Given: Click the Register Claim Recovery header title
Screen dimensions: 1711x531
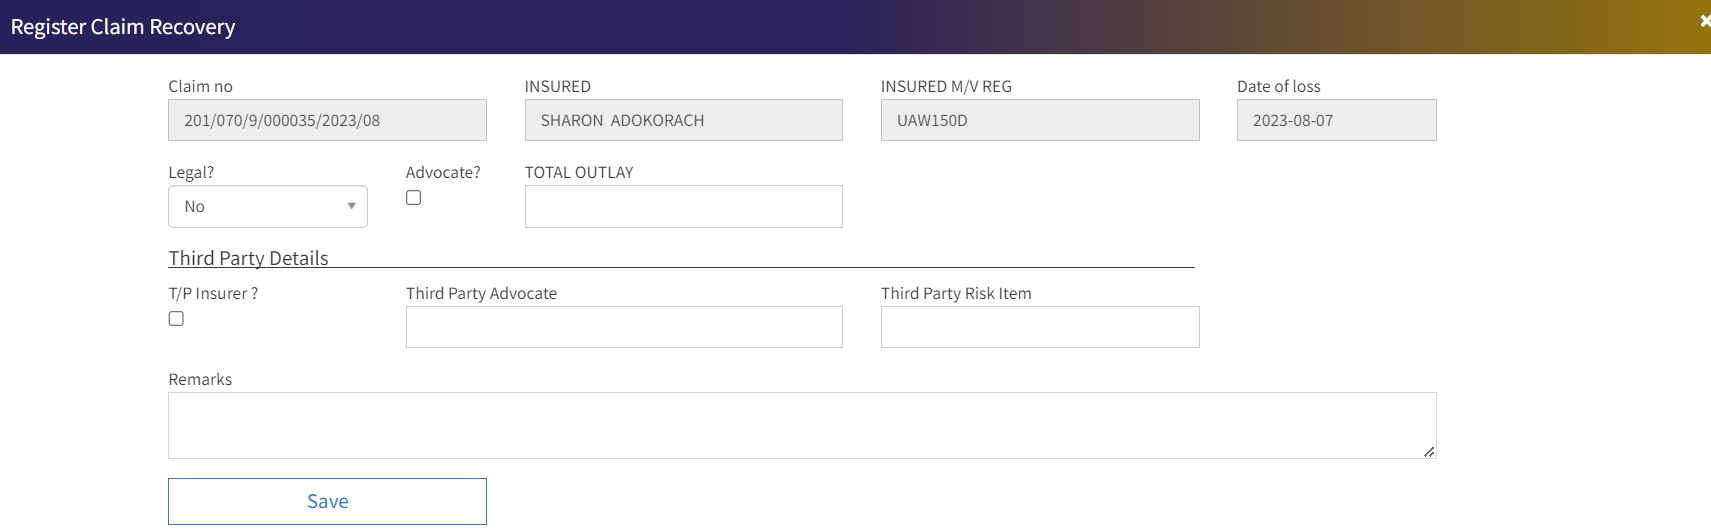Looking at the screenshot, I should click(123, 27).
